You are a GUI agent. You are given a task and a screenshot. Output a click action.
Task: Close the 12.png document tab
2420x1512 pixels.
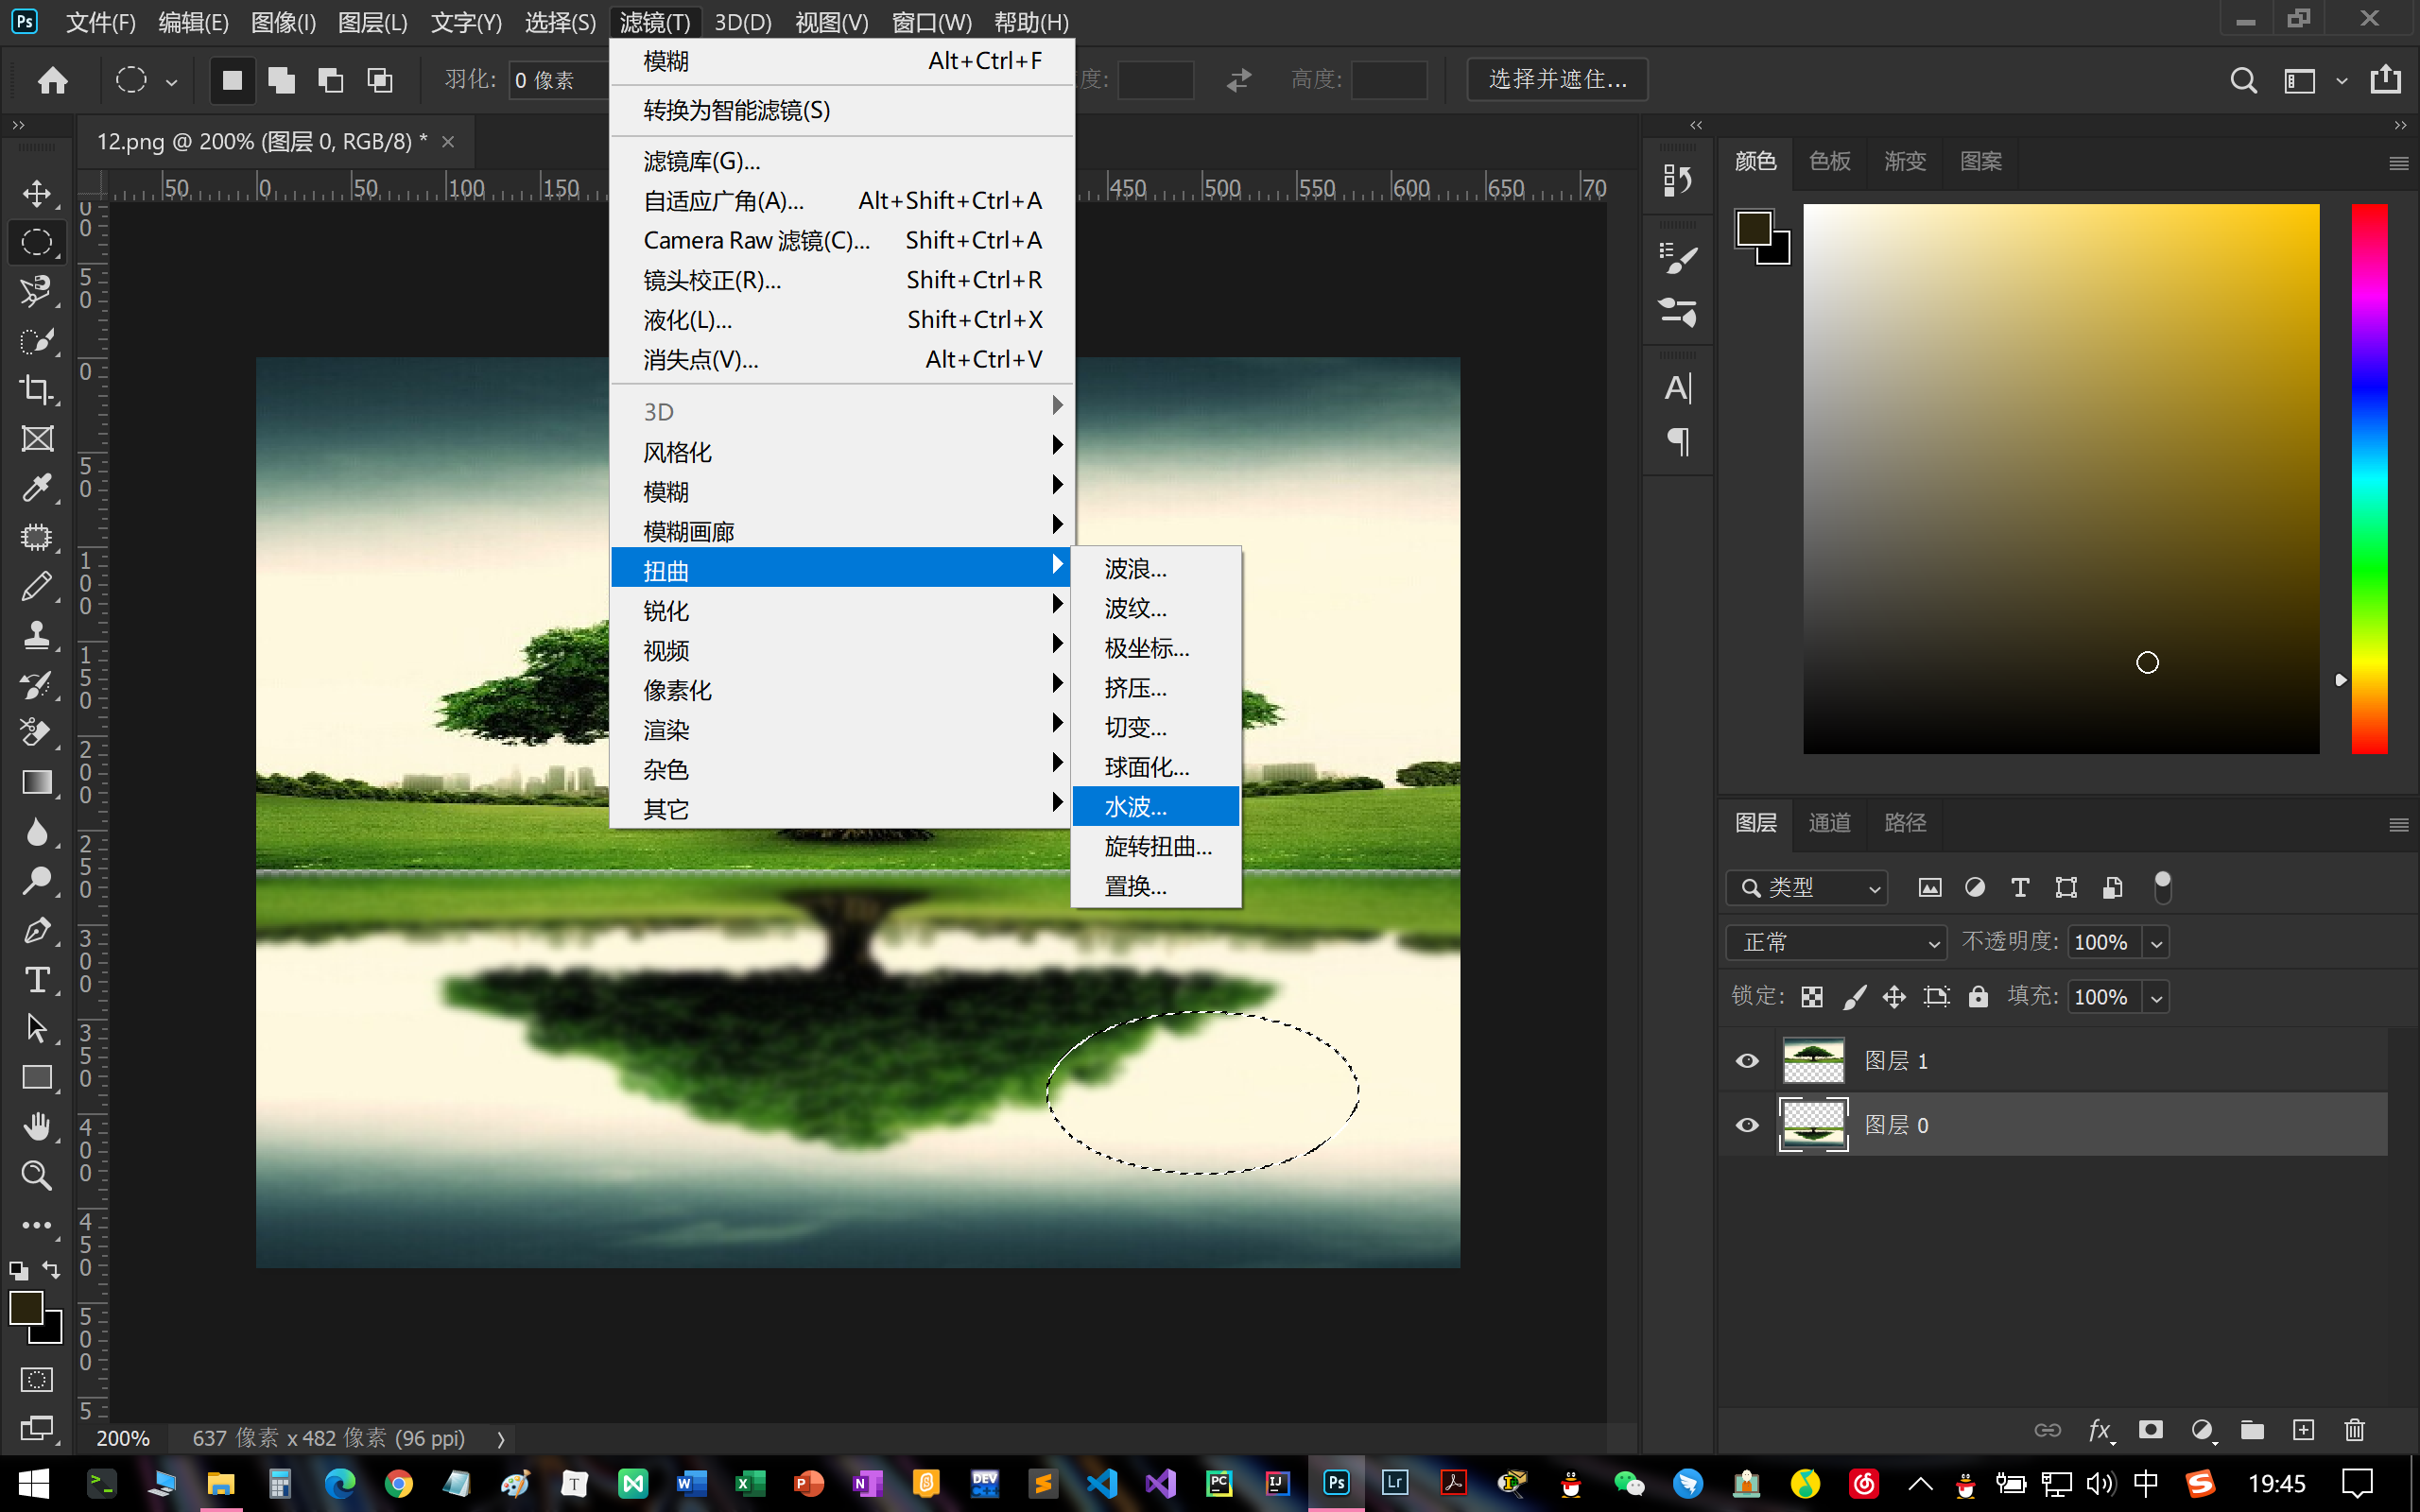click(448, 142)
